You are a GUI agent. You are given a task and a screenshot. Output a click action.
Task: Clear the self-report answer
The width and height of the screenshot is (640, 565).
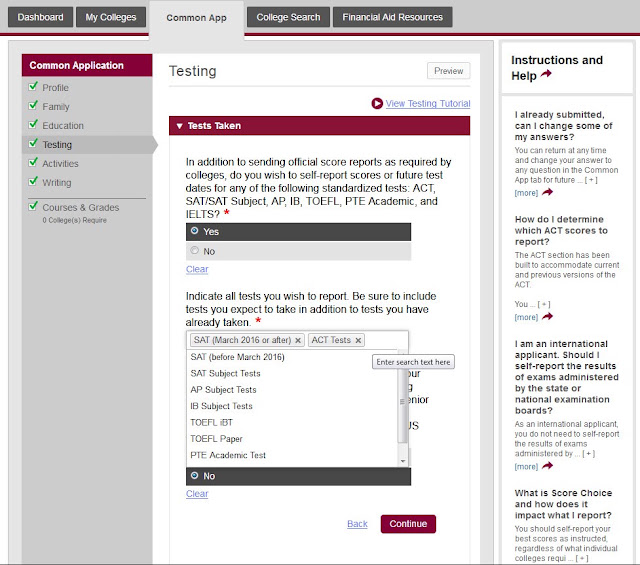(197, 269)
